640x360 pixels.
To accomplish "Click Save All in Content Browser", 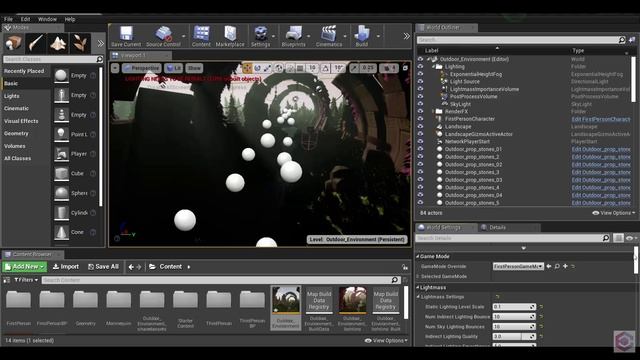I will [103, 267].
